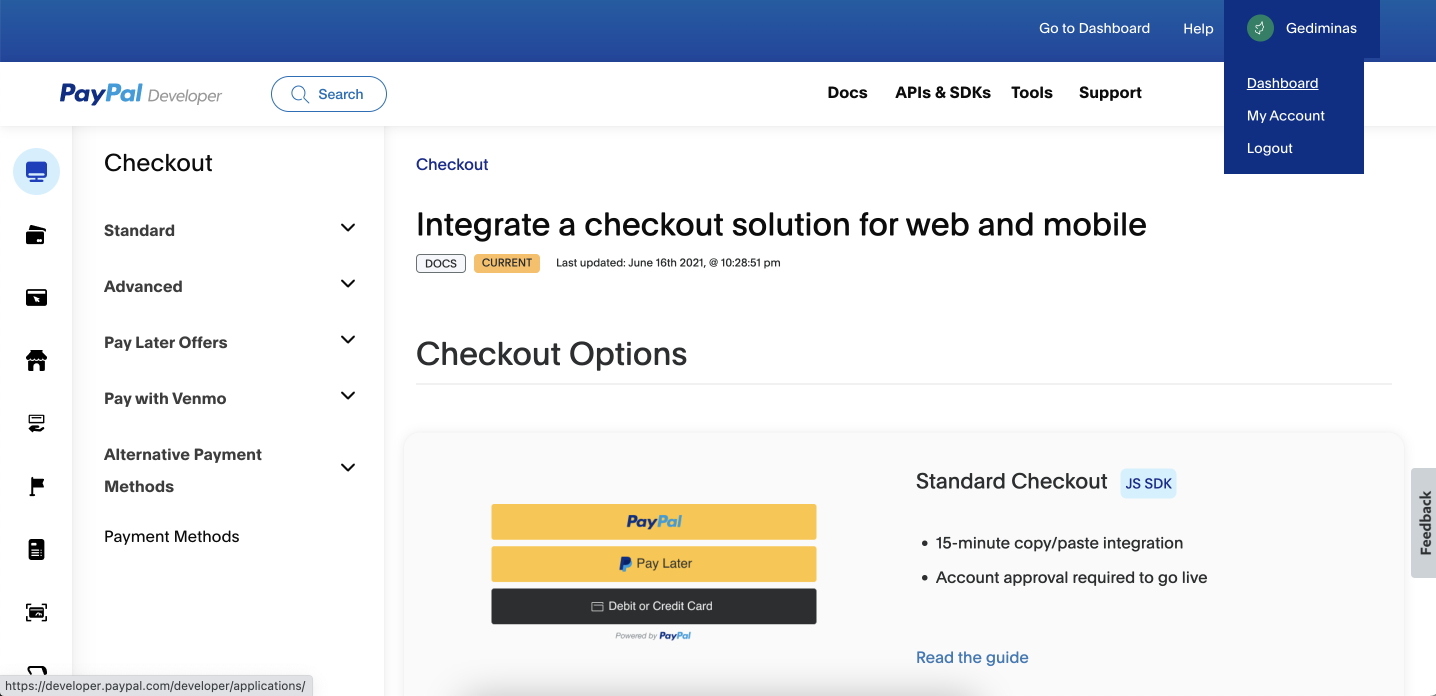Click the card-with-arrows sidebar icon
Viewport: 1436px width, 696px height.
(36, 423)
